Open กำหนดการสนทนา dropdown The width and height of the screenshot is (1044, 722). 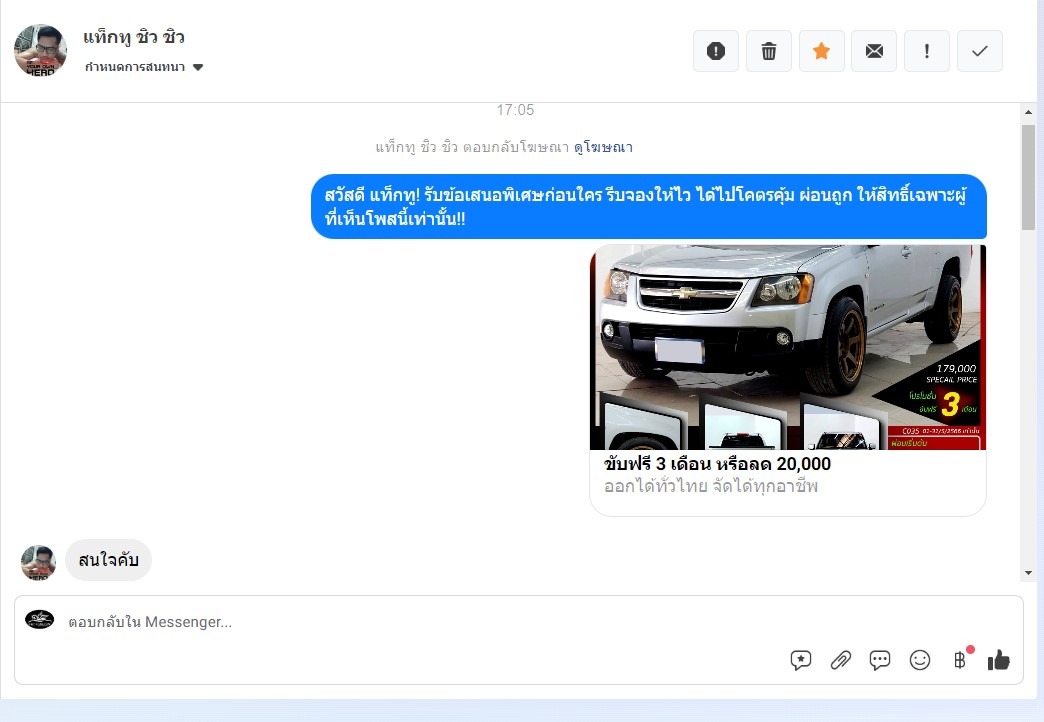click(x=144, y=67)
